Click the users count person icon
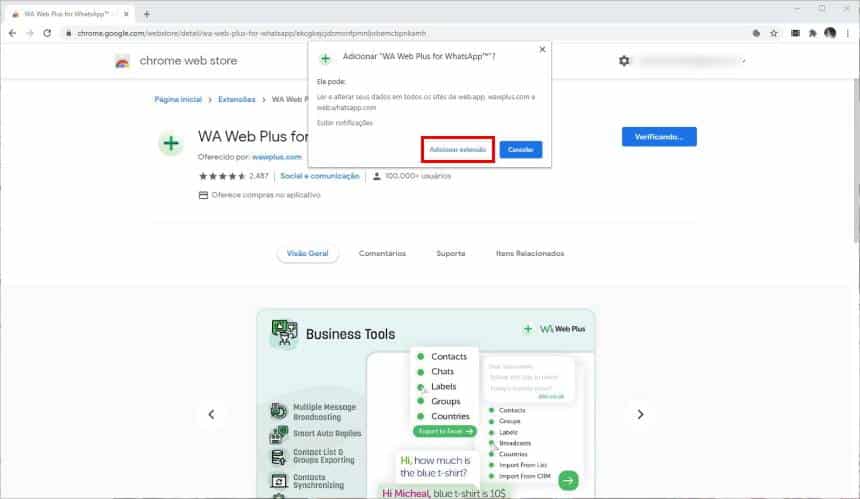The height and width of the screenshot is (499, 860). [x=377, y=176]
